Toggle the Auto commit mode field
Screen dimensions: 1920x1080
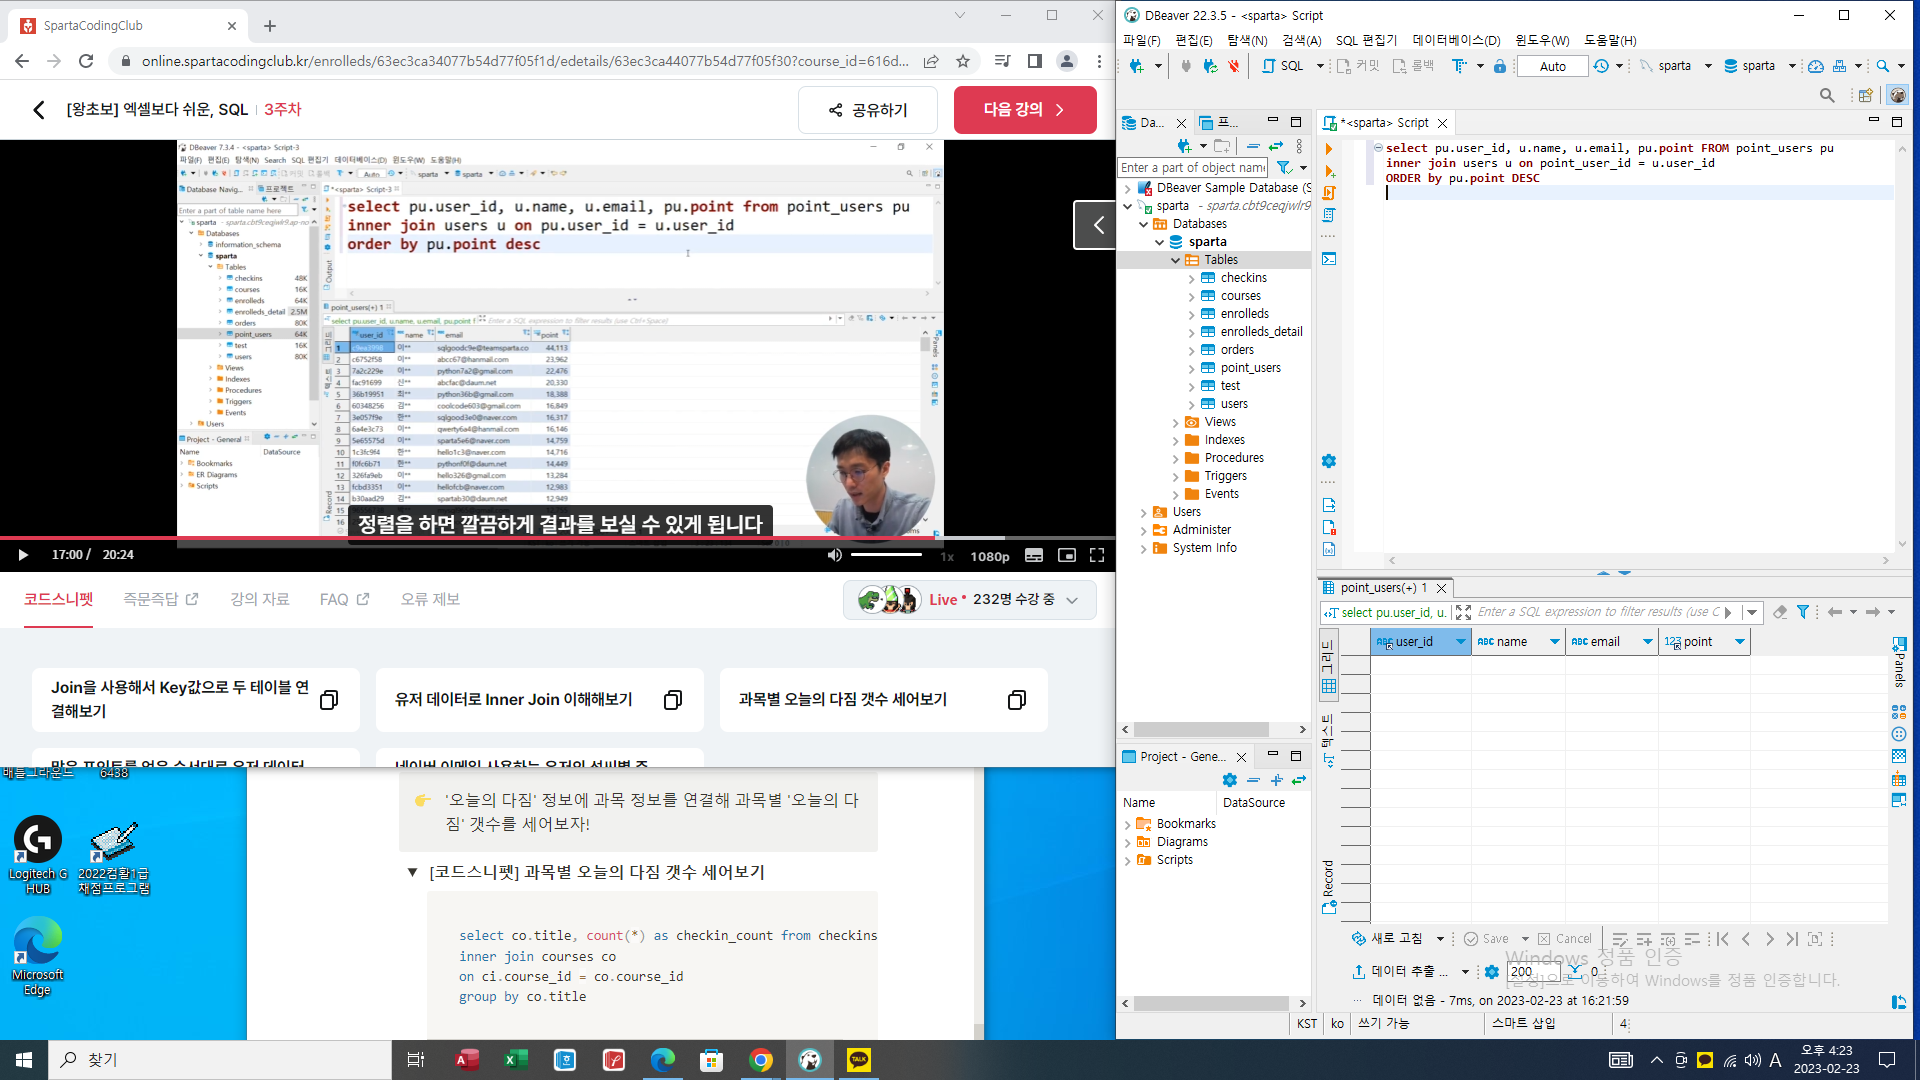tap(1552, 66)
